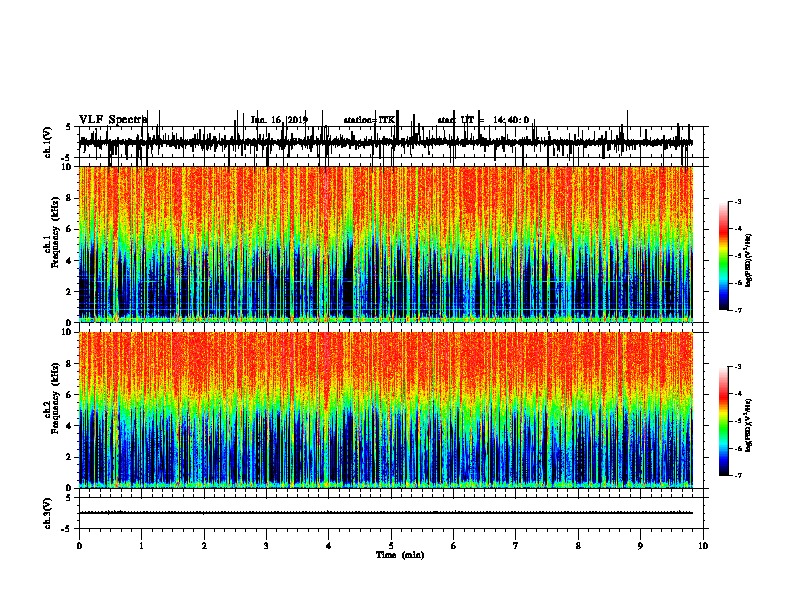Click the flat ch.3 voltage trace
Viewport: 792px width, 612px height.
pos(386,513)
